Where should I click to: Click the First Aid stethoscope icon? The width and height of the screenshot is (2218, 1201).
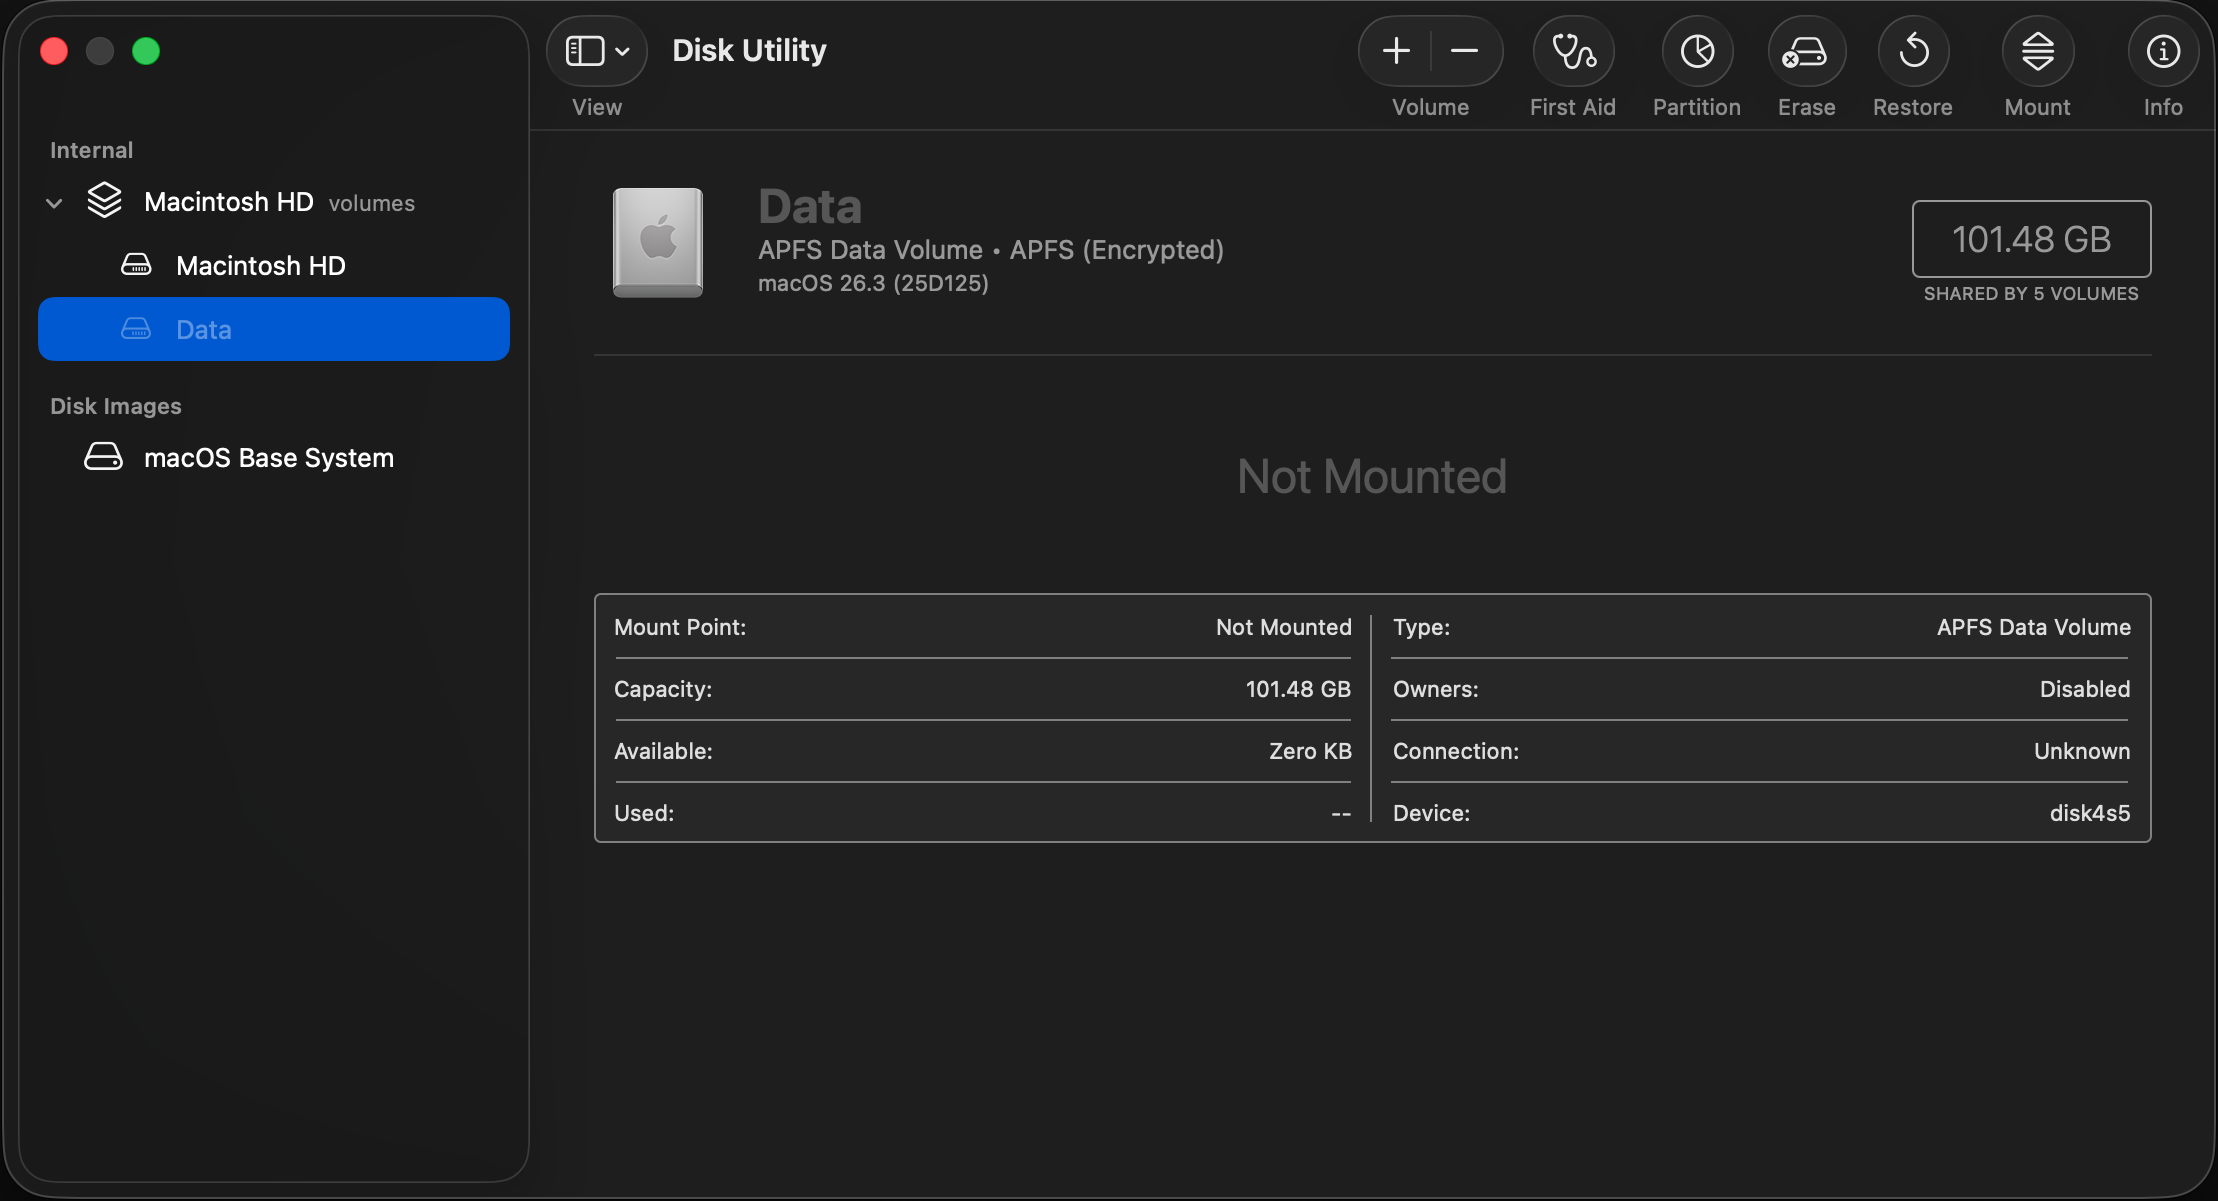coord(1573,51)
